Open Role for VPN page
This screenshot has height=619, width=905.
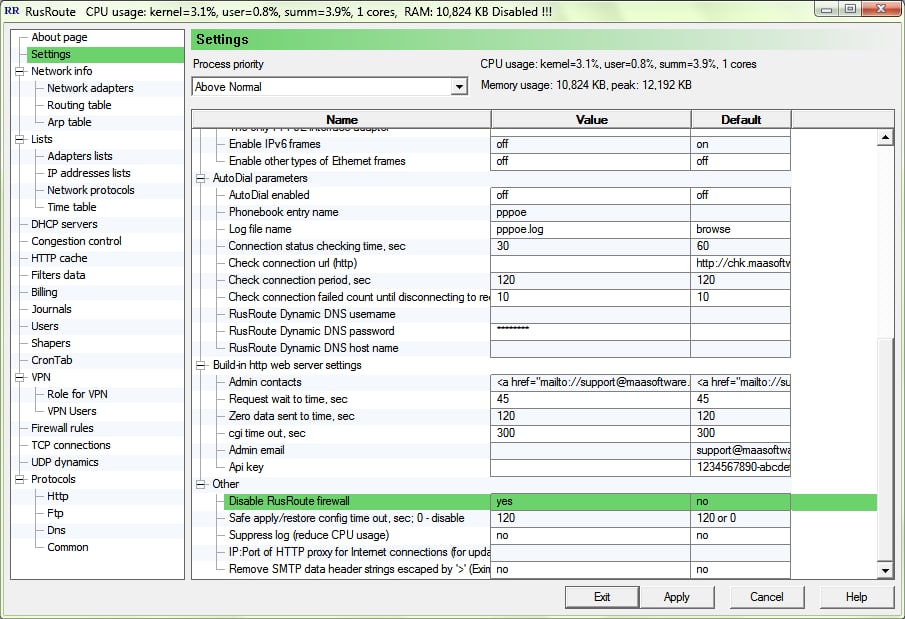coord(77,394)
